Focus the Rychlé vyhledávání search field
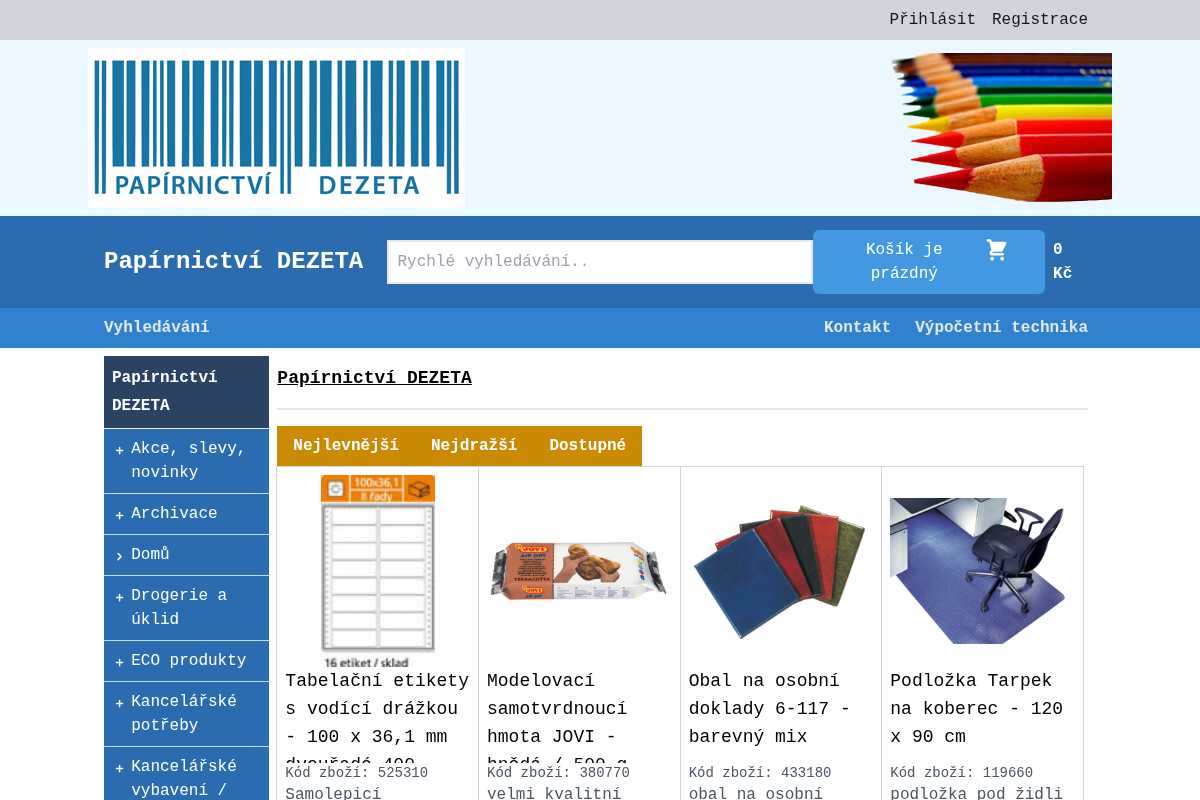This screenshot has height=800, width=1200. point(600,262)
